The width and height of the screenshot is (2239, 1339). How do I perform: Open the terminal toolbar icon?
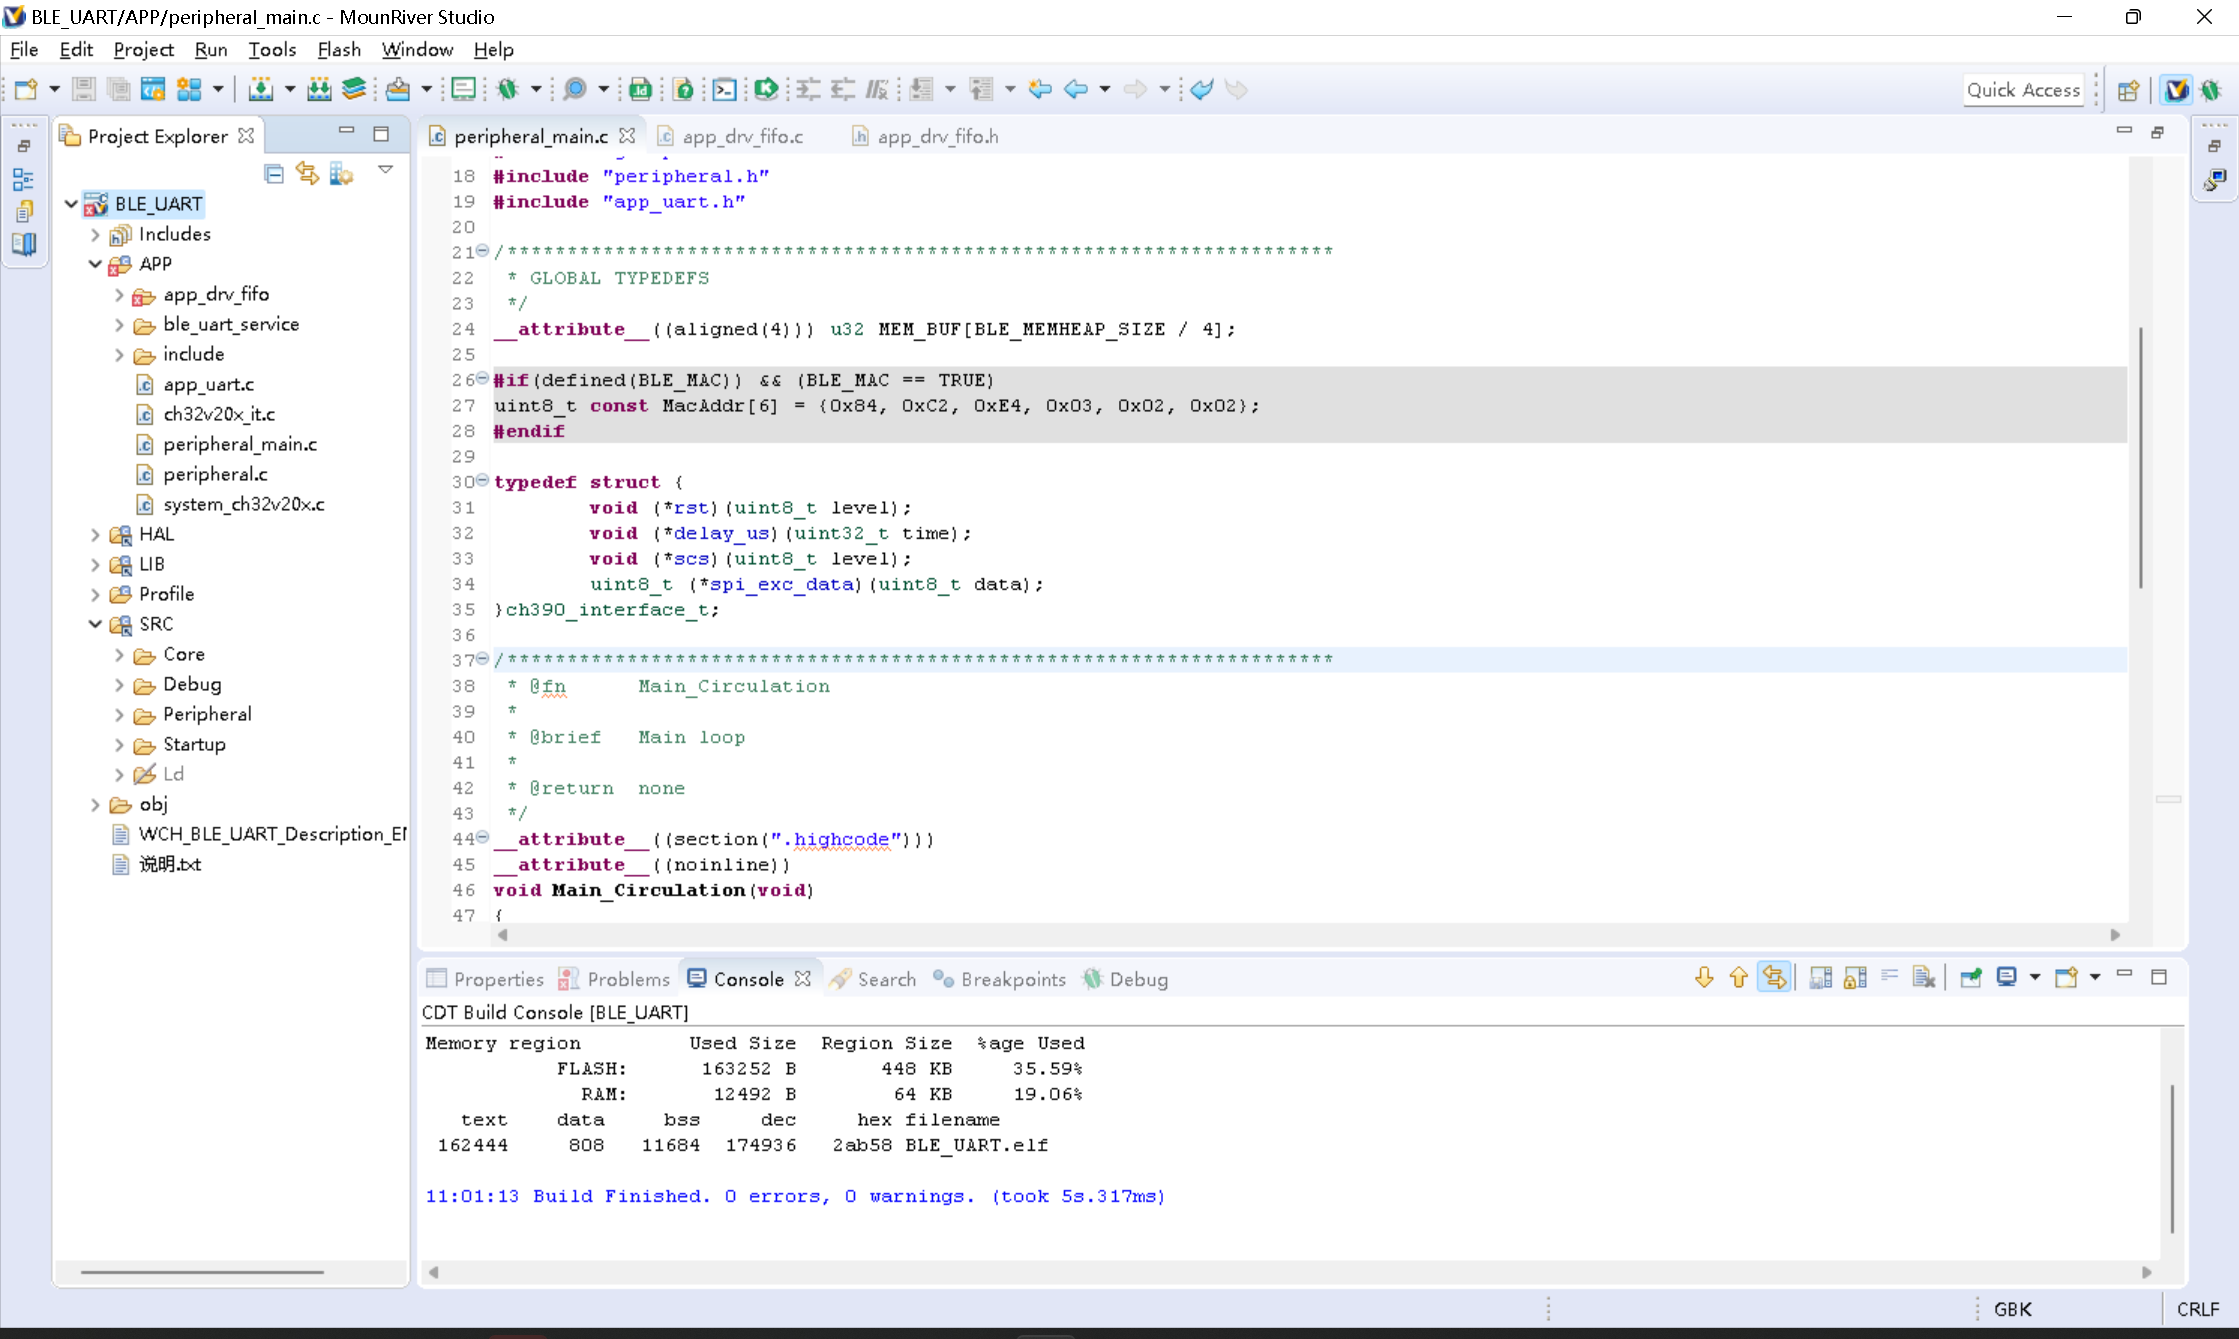click(x=724, y=89)
